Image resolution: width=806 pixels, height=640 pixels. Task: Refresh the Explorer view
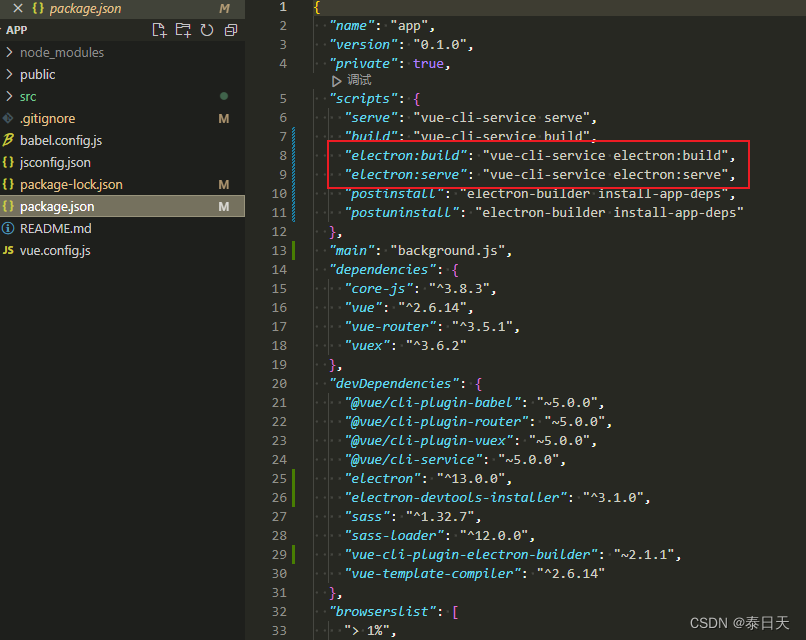click(207, 30)
